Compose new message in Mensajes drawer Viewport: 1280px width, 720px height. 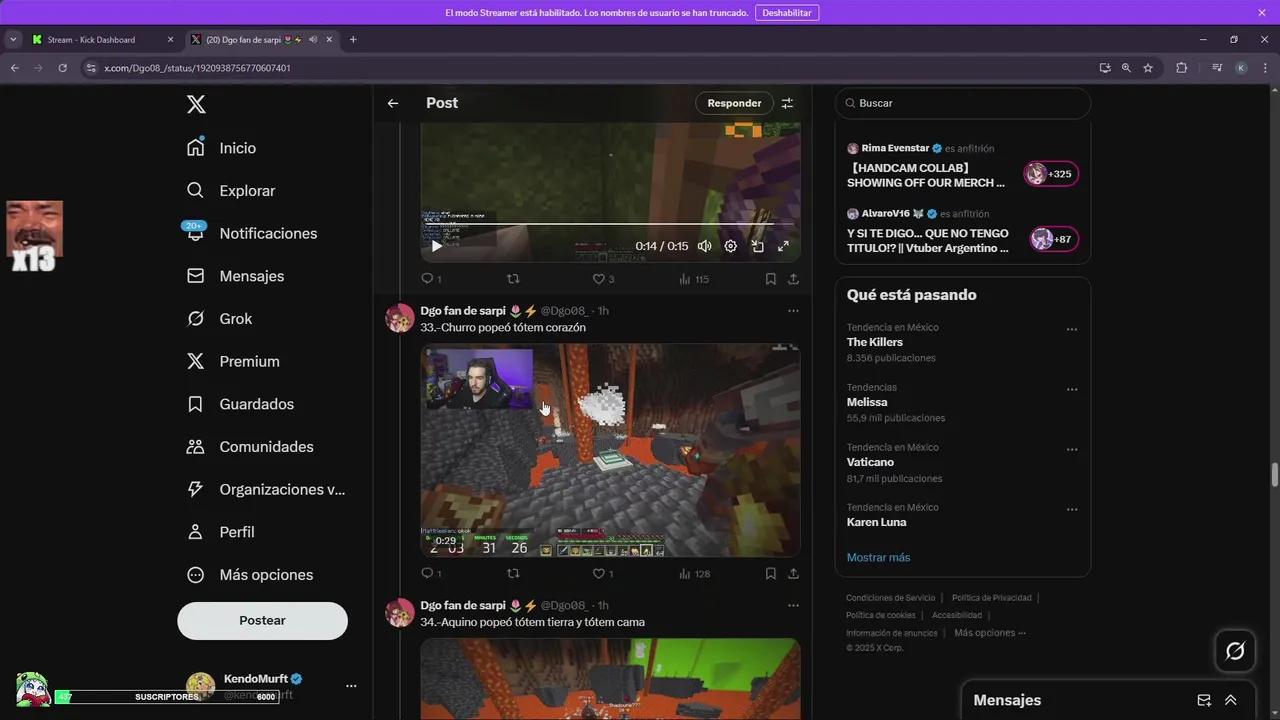click(x=1204, y=700)
